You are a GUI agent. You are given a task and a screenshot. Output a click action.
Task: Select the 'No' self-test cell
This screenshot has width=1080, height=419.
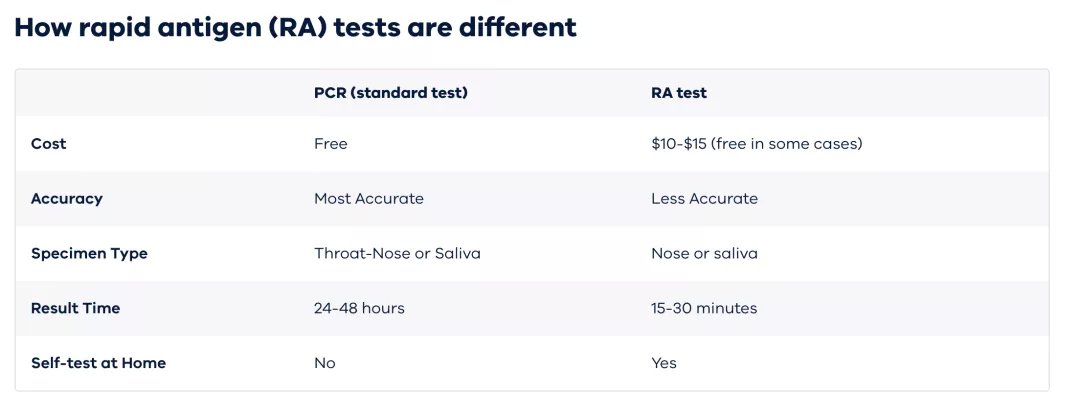[x=324, y=362]
